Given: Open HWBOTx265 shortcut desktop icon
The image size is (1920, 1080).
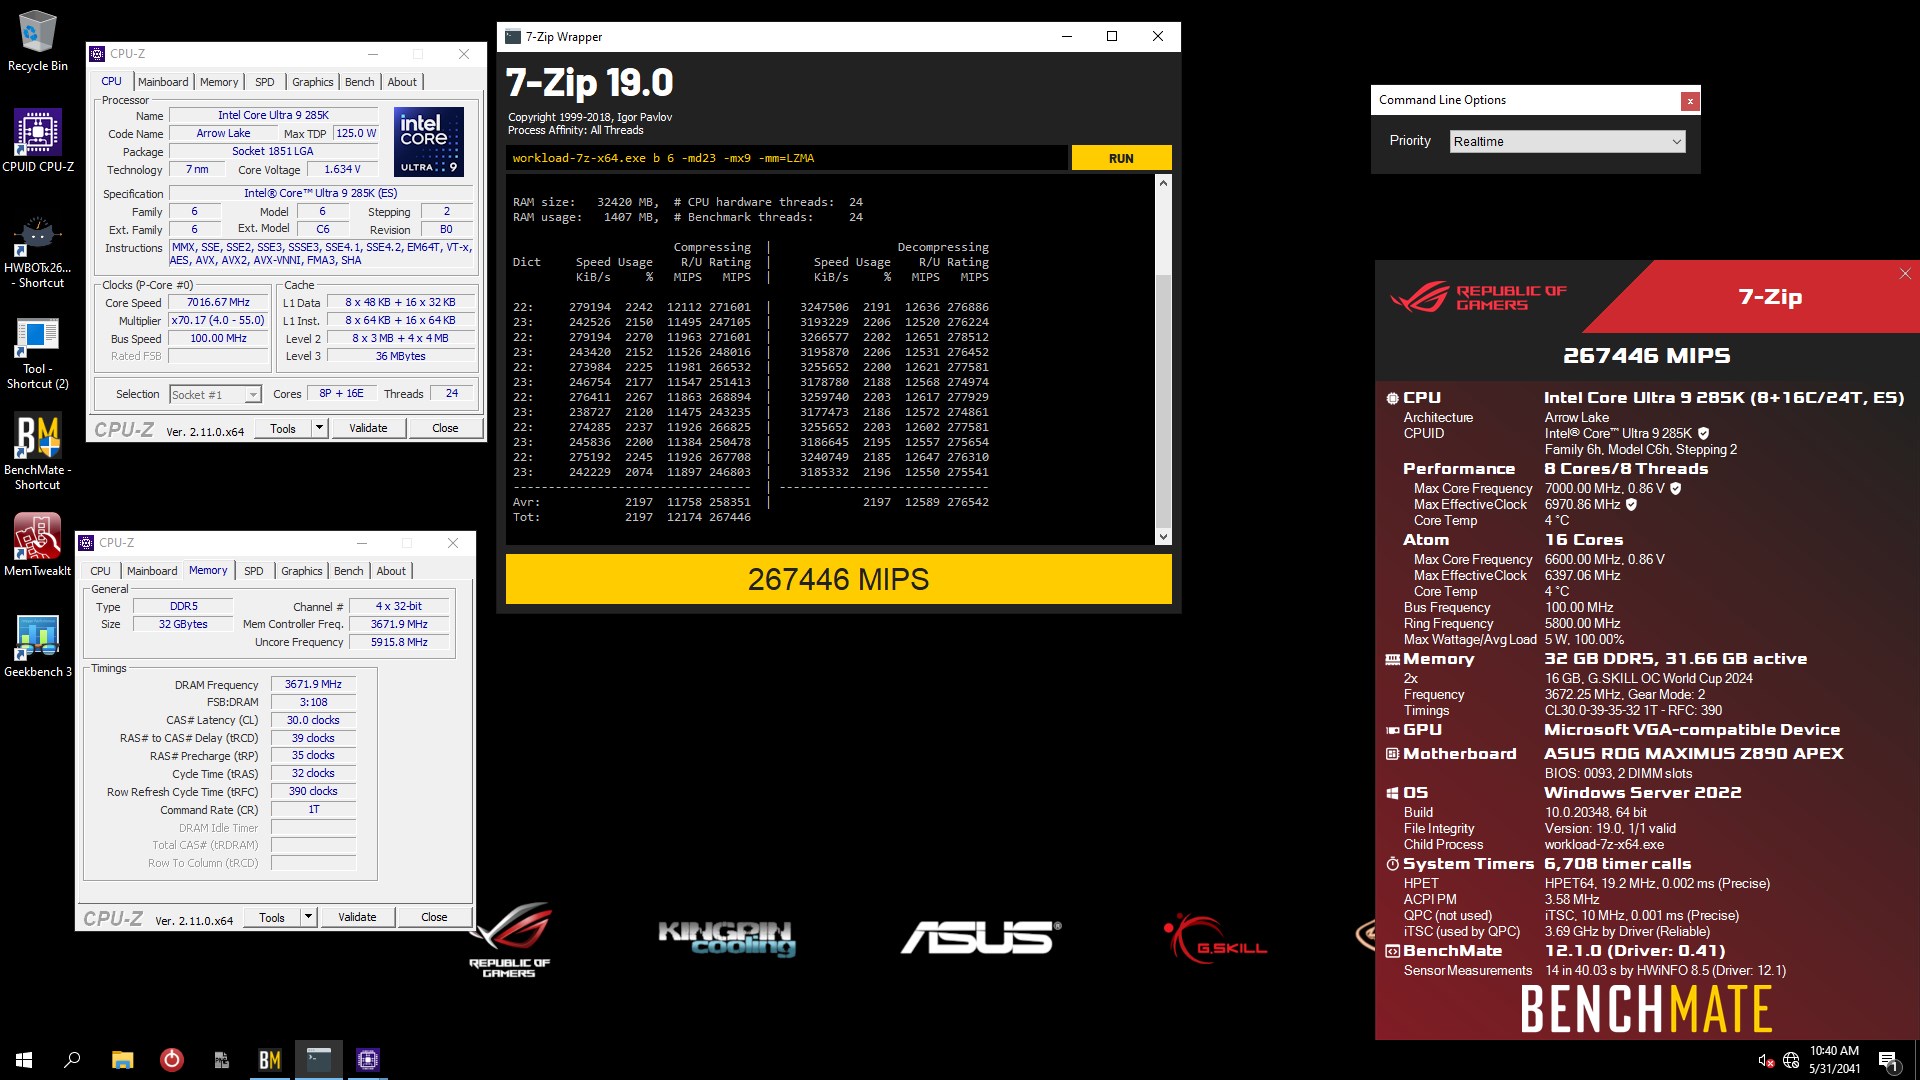Looking at the screenshot, I should click(38, 252).
